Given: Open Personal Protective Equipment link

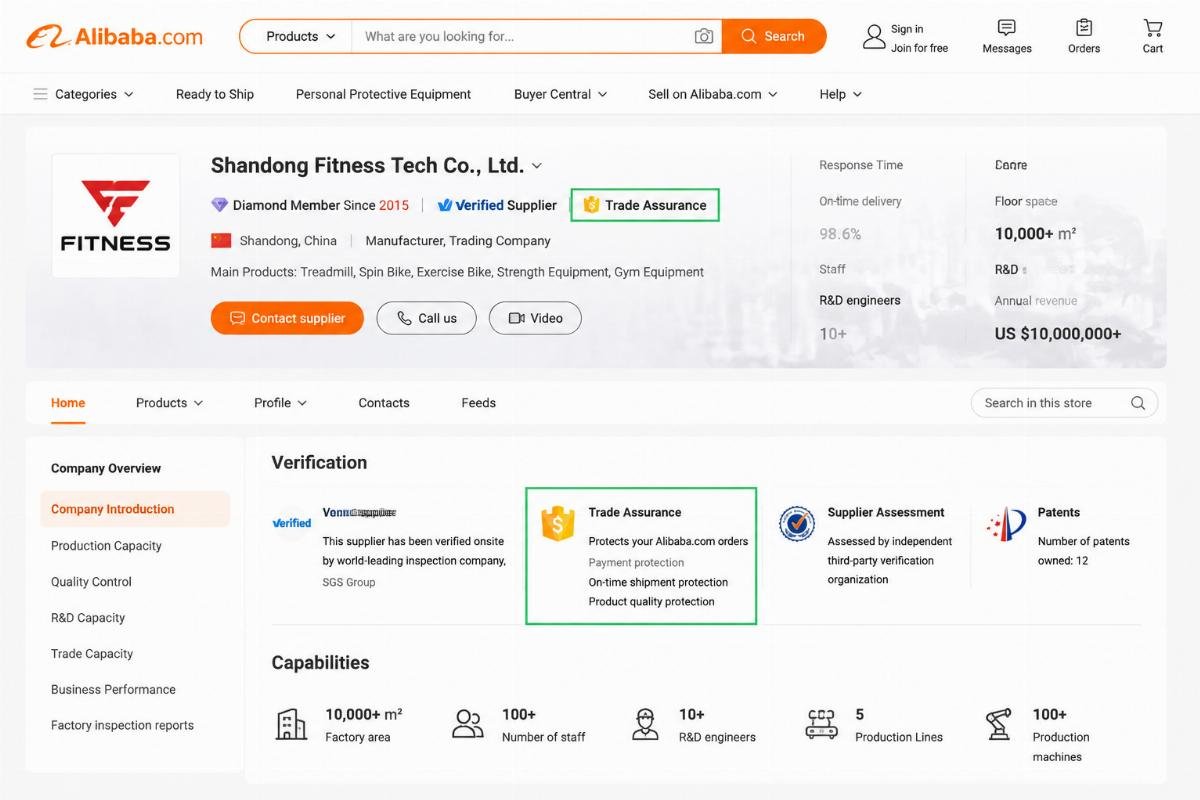Looking at the screenshot, I should point(383,94).
